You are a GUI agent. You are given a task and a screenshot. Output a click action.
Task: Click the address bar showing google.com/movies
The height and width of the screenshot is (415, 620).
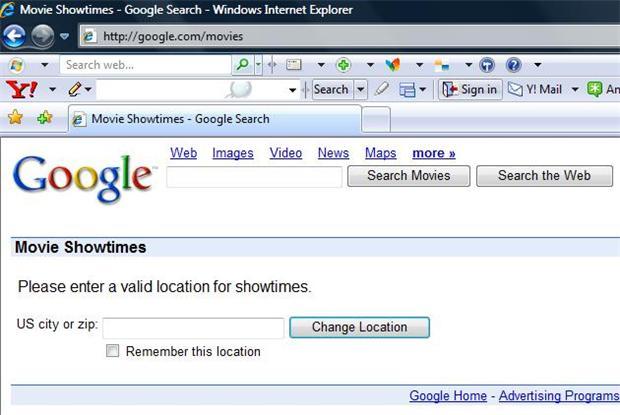point(350,36)
